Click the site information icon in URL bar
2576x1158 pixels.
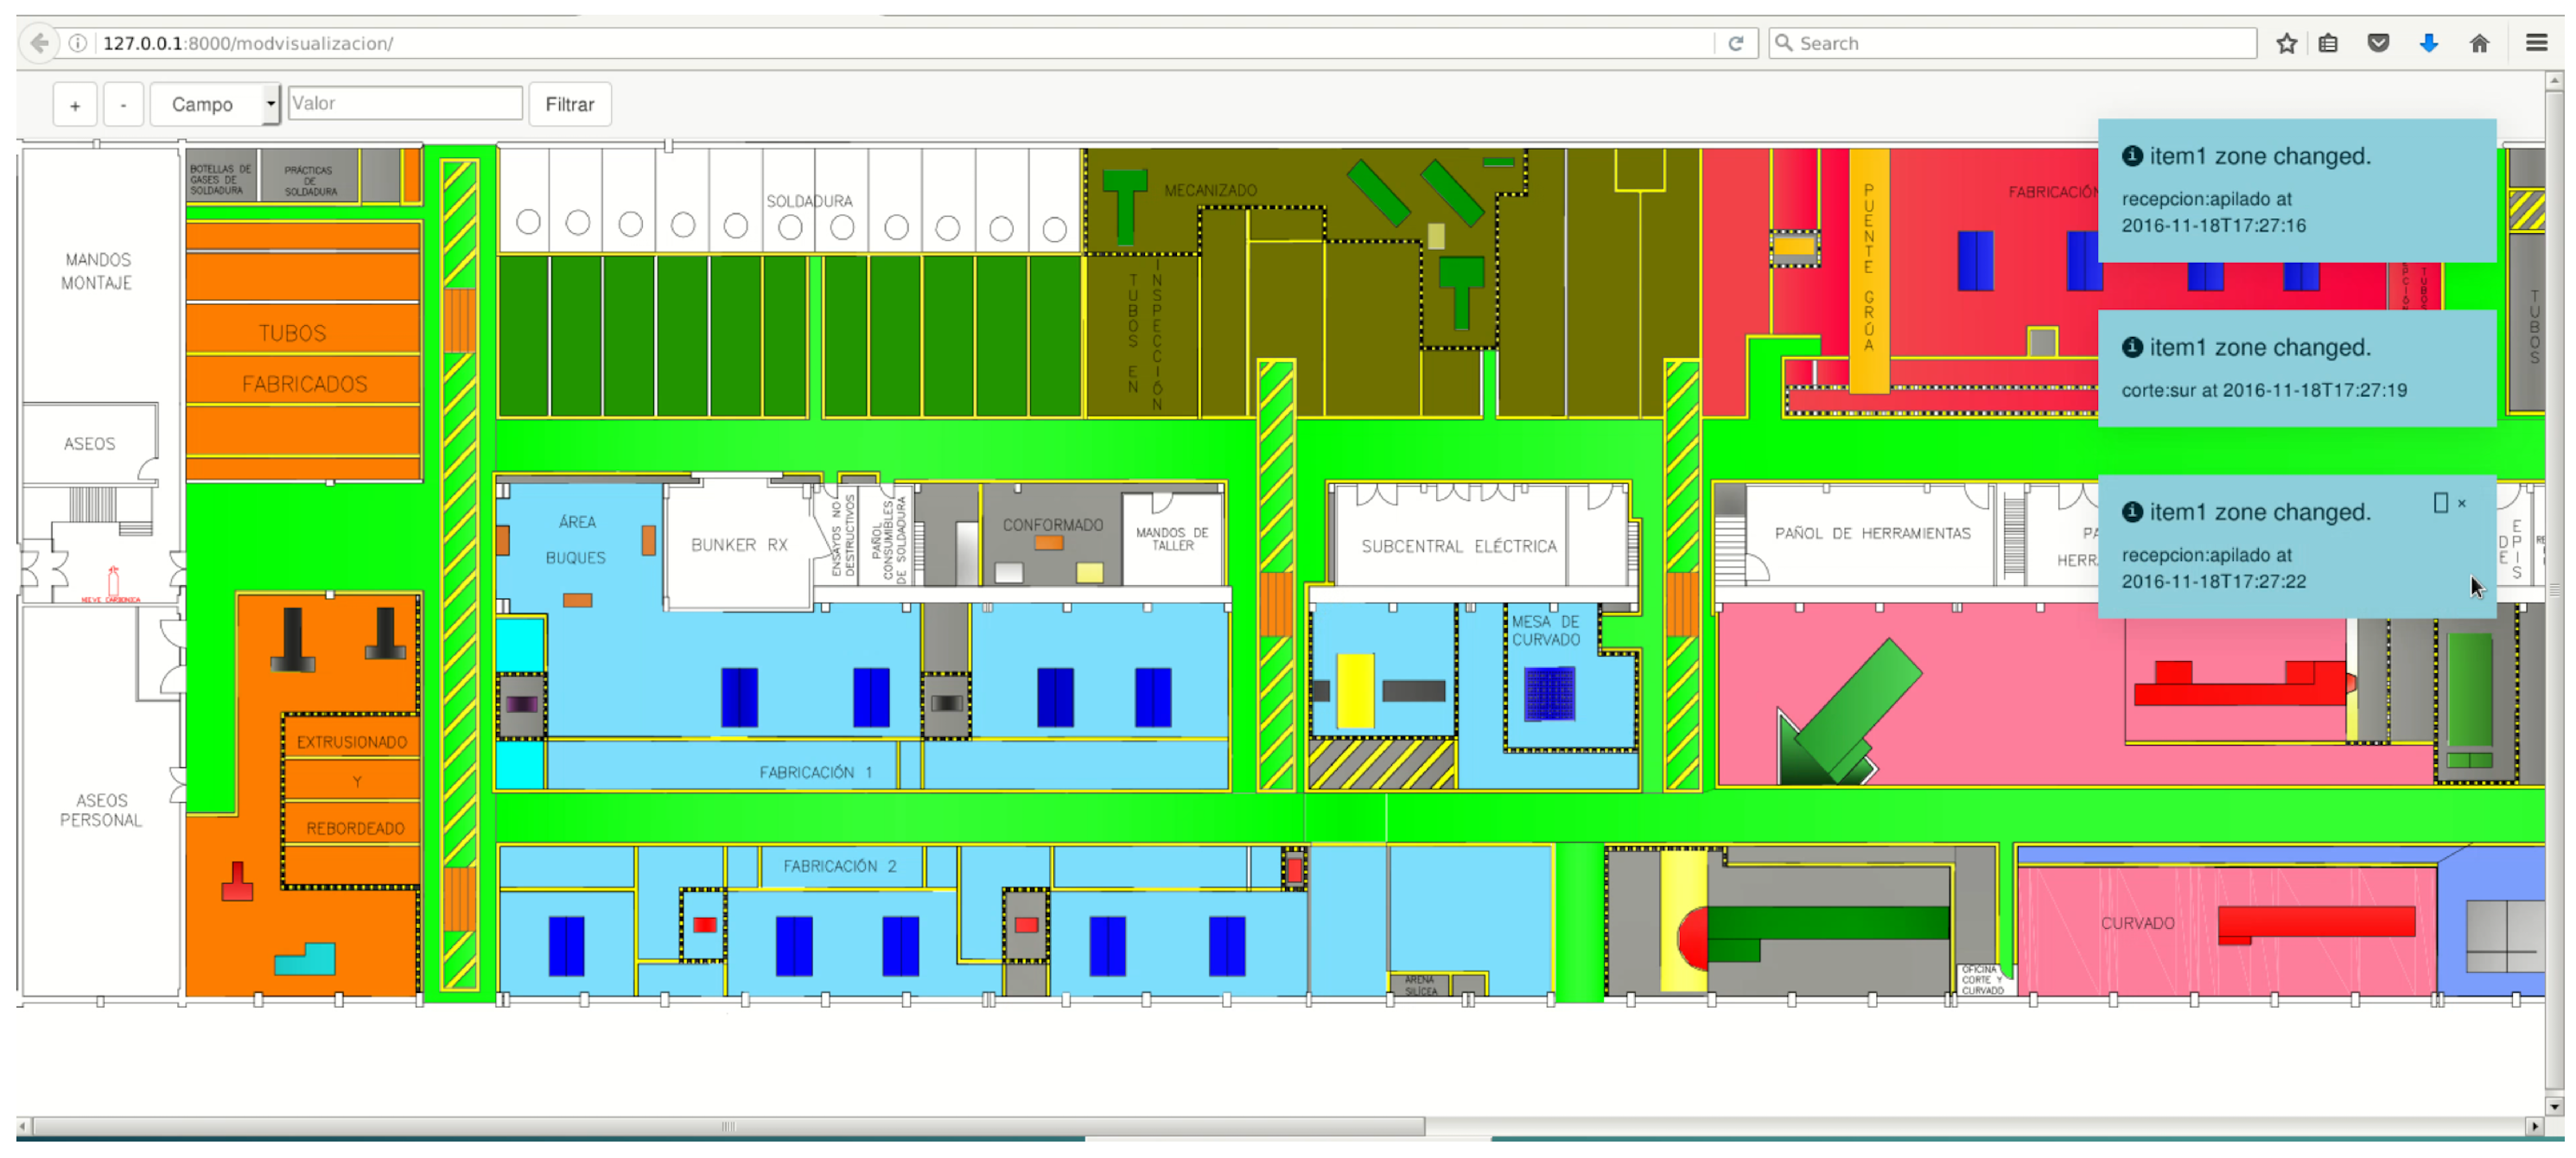click(77, 43)
